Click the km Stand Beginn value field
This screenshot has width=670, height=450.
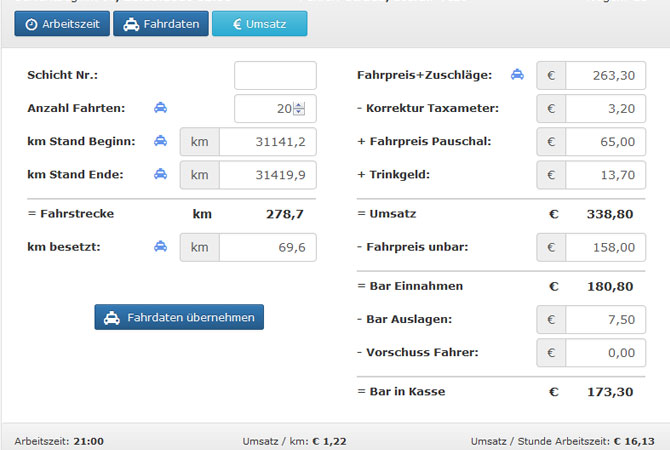[x=267, y=142]
